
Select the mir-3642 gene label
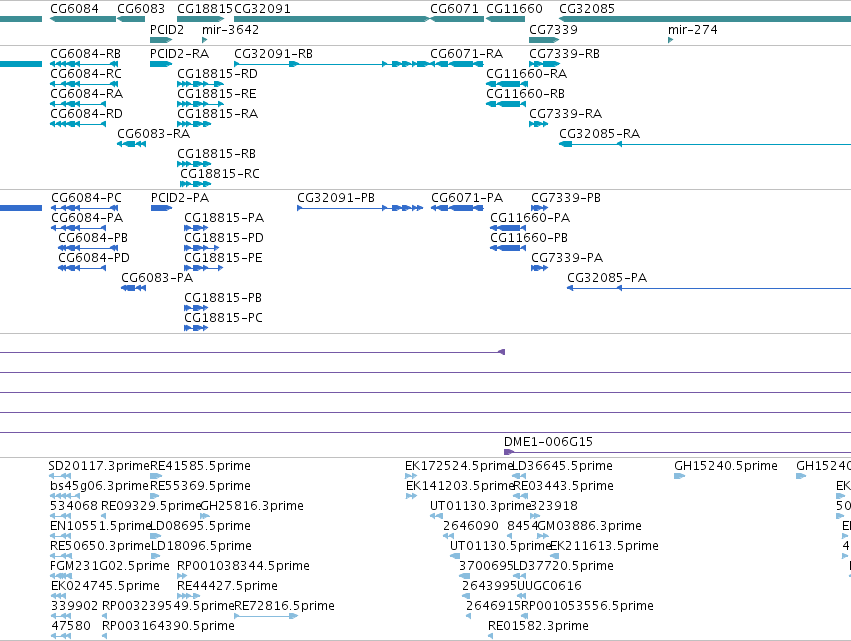click(230, 30)
